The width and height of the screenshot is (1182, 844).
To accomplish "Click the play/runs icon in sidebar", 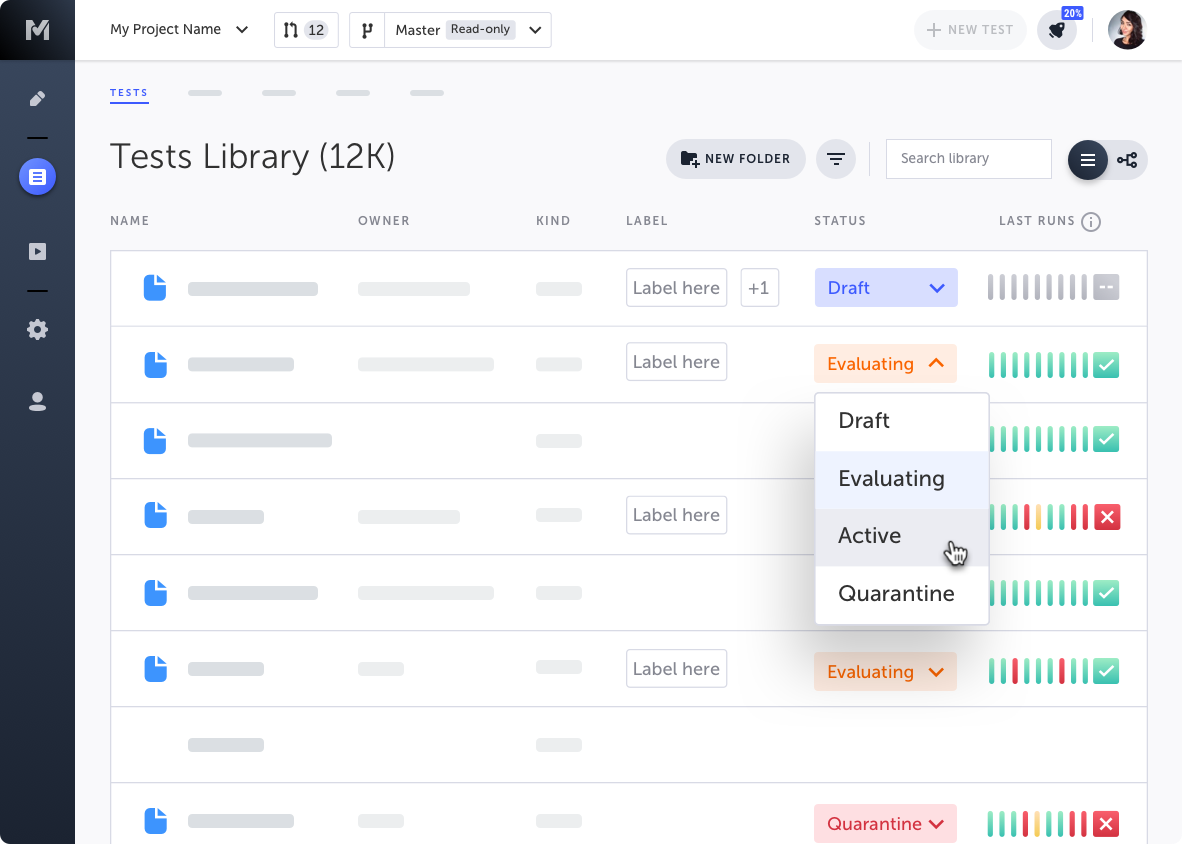I will coord(37,251).
